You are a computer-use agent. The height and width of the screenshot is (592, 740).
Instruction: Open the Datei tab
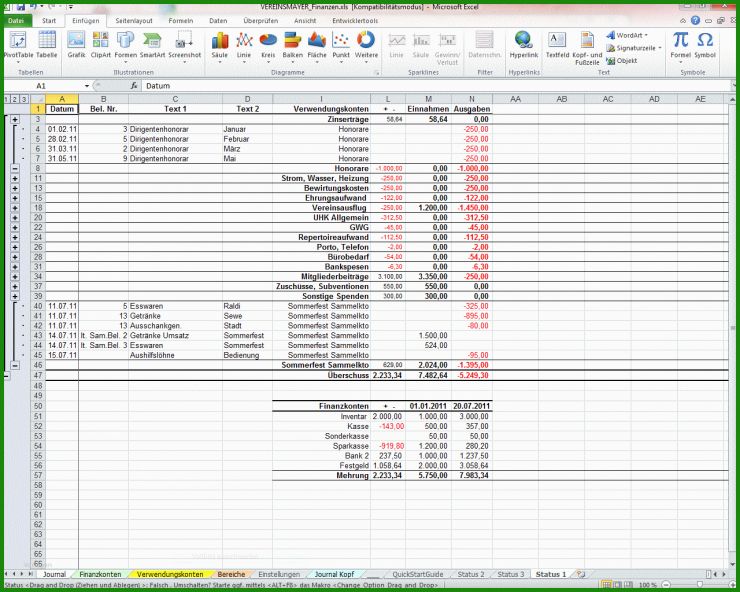point(16,20)
